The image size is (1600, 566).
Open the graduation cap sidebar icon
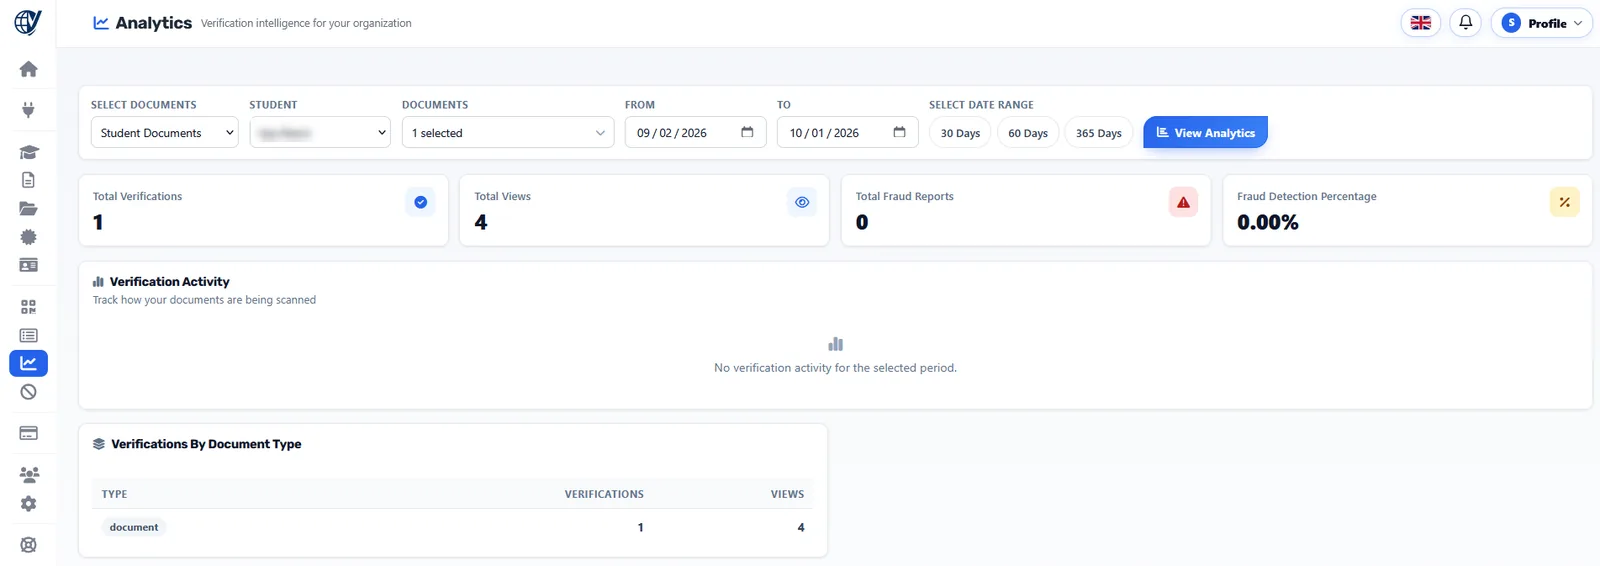pyautogui.click(x=28, y=152)
